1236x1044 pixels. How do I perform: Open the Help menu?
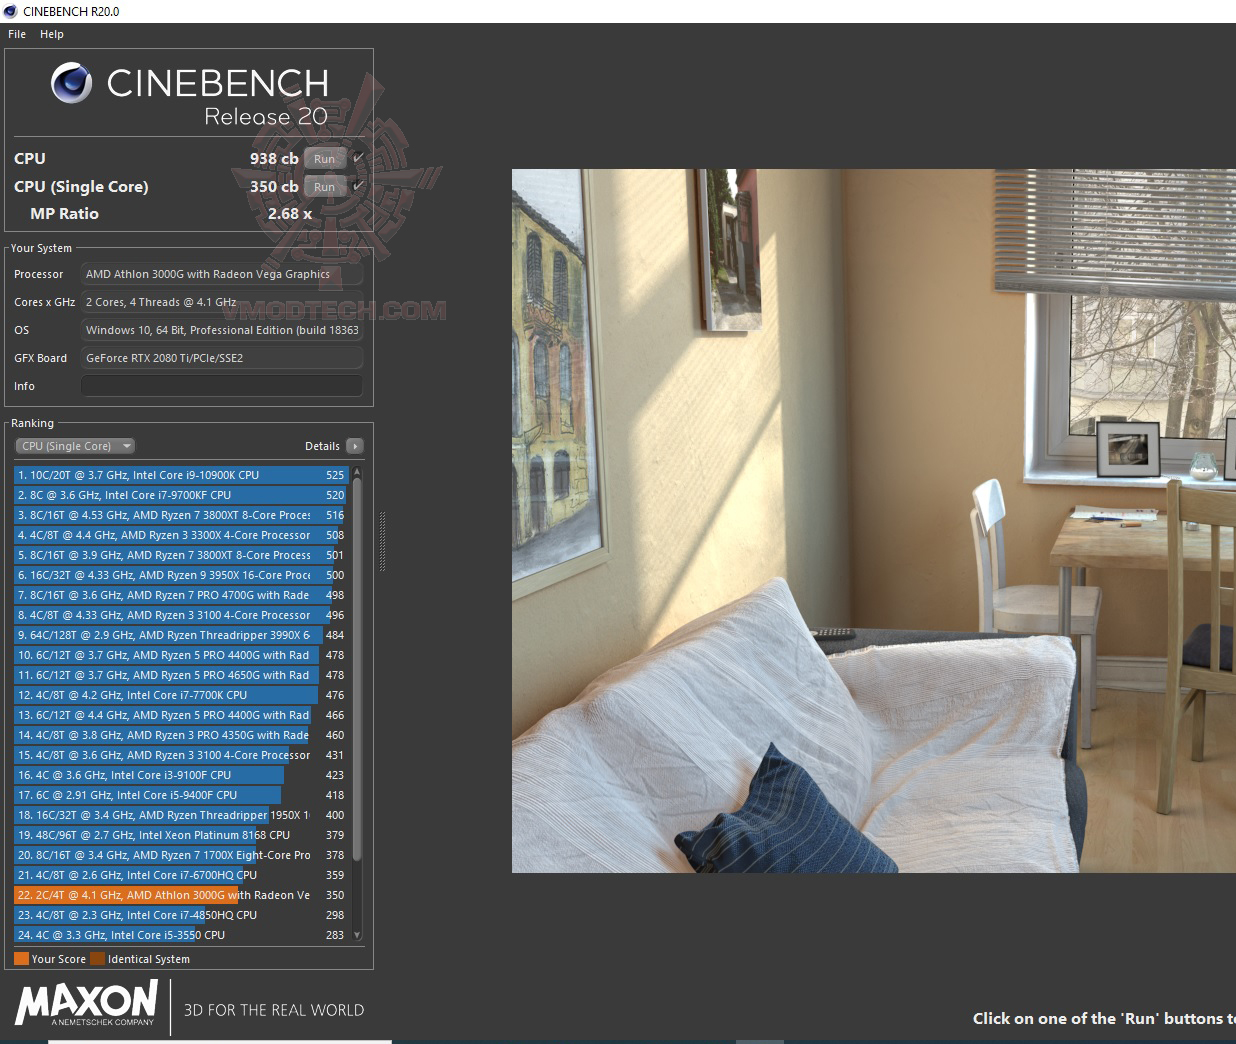[x=52, y=34]
